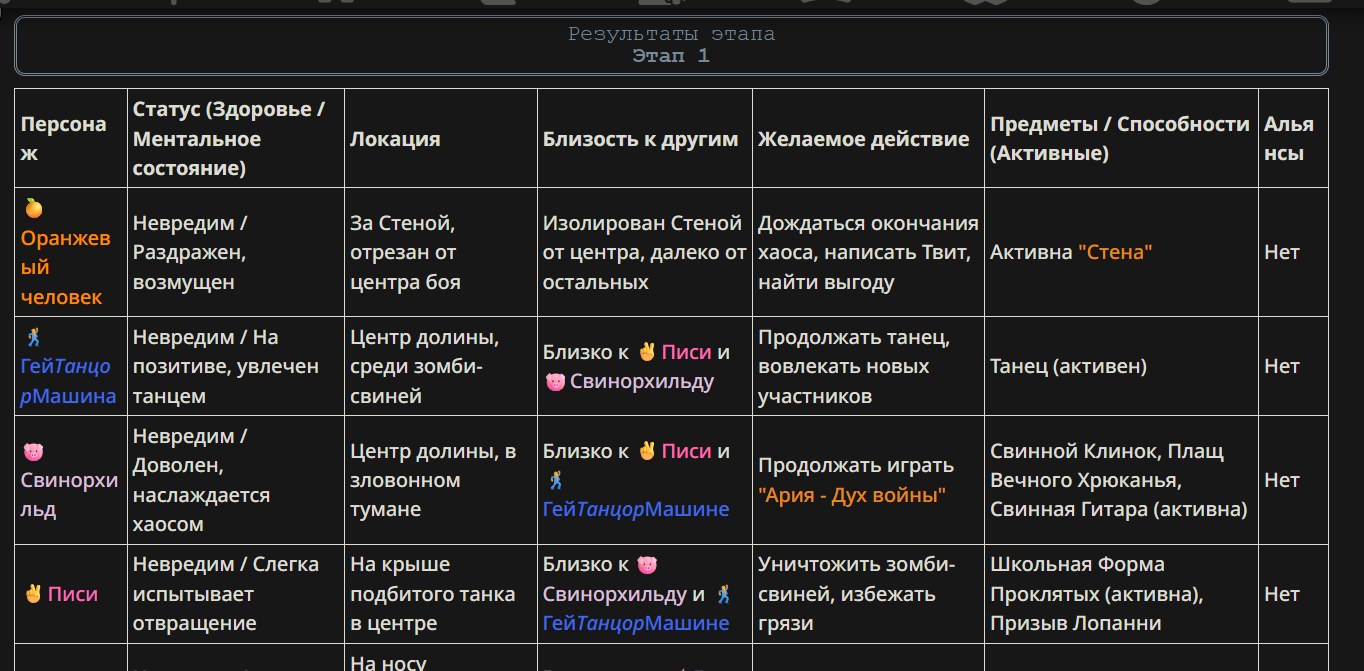Click the victory hand emoji in ГейТанцорМашина's Близость cell
The width and height of the screenshot is (1364, 671).
point(646,352)
